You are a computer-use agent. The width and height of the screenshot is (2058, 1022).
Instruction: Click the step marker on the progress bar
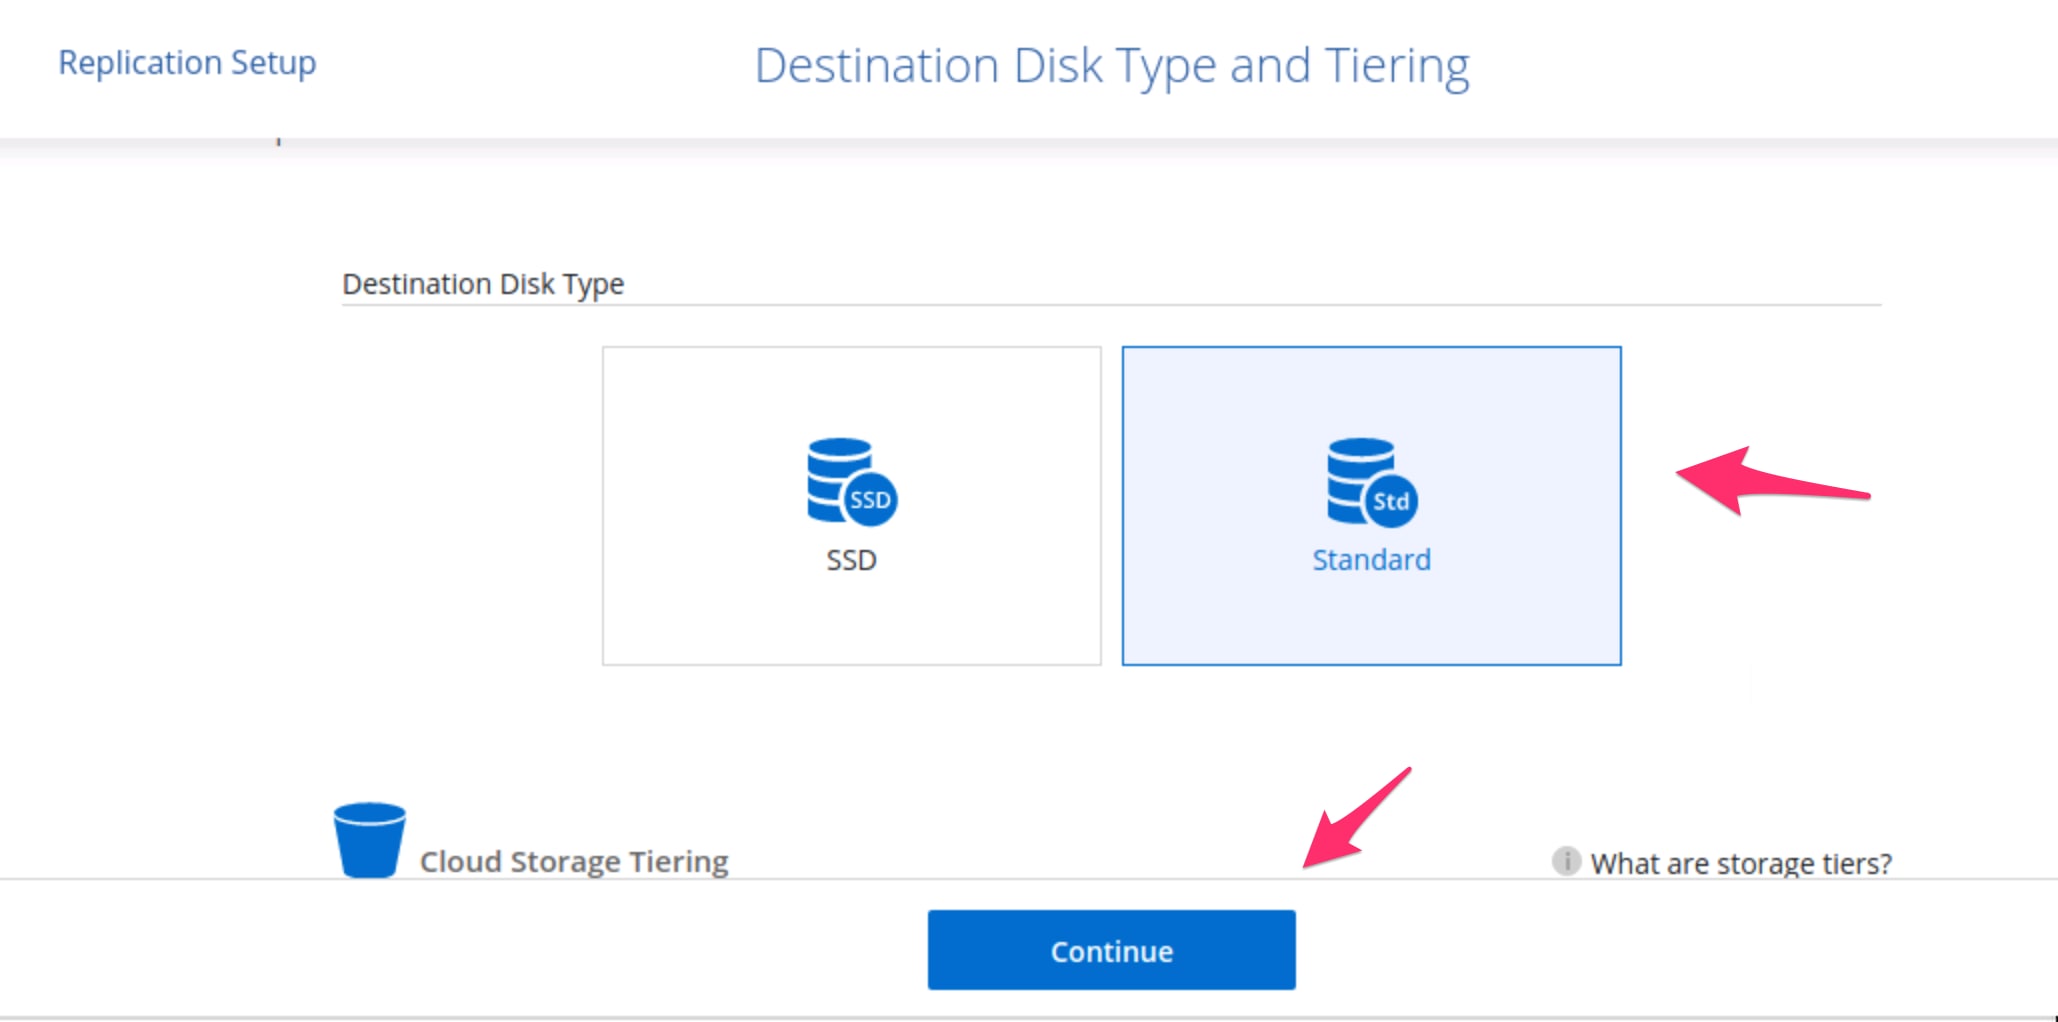pos(279,142)
